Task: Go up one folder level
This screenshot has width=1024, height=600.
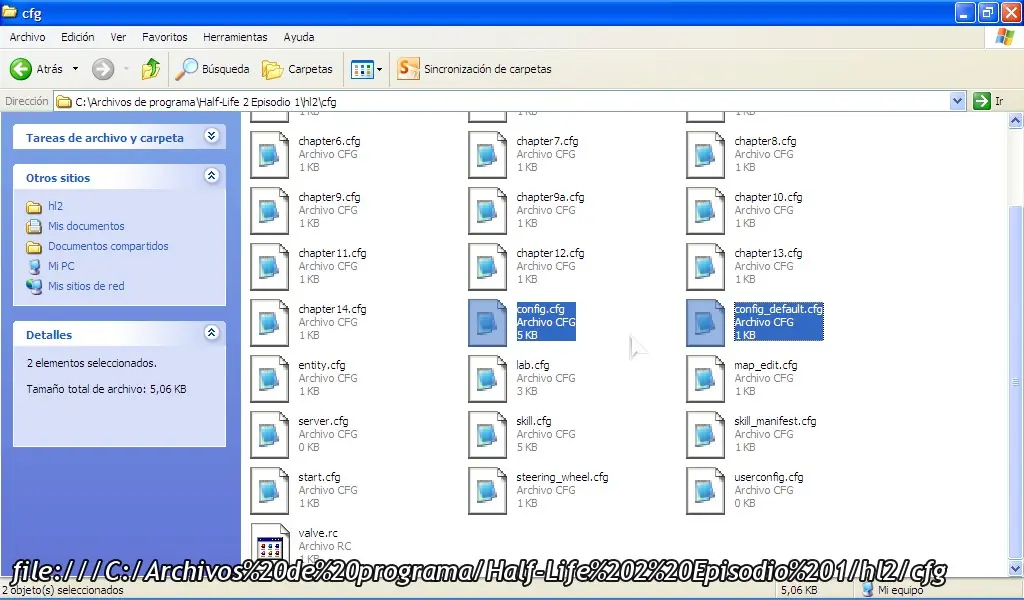Action: click(151, 69)
